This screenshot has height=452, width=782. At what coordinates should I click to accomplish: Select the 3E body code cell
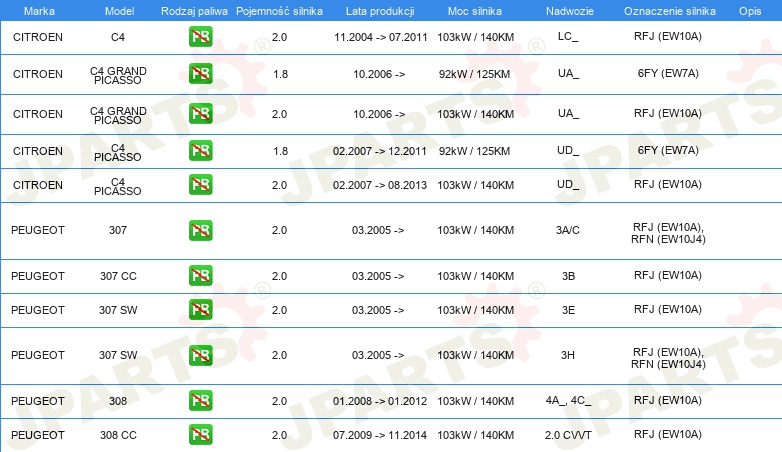coord(568,310)
